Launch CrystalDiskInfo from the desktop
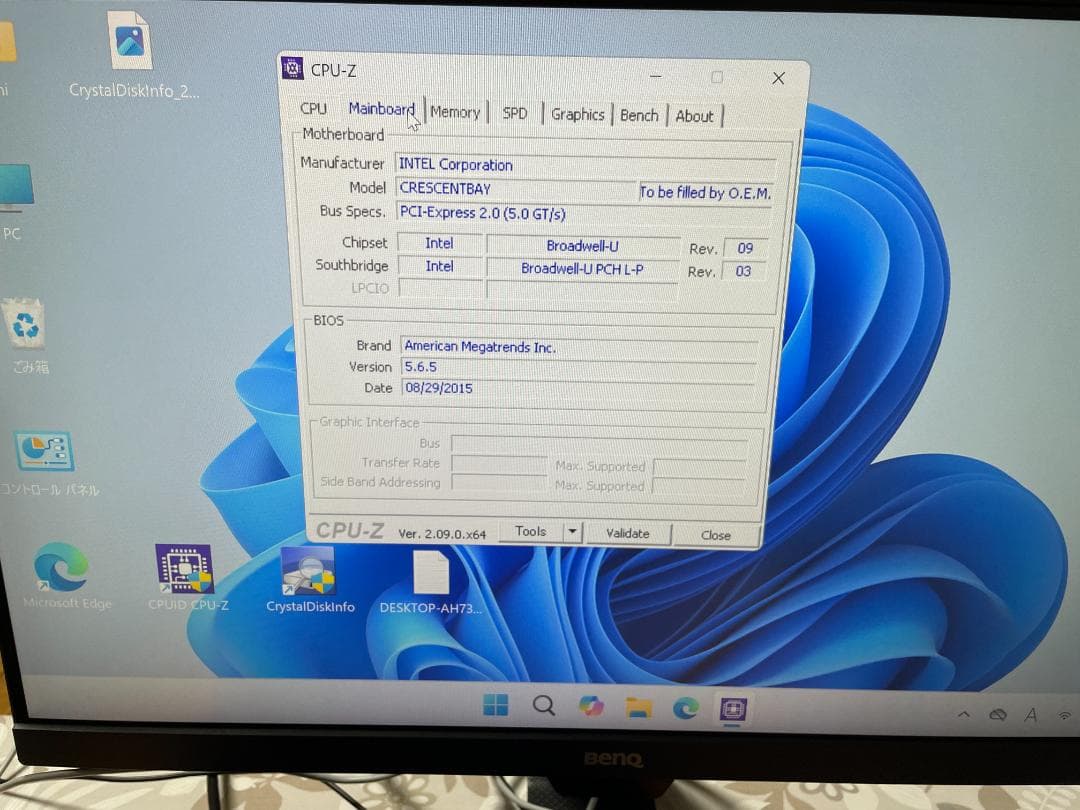Viewport: 1080px width, 810px height. [x=310, y=570]
